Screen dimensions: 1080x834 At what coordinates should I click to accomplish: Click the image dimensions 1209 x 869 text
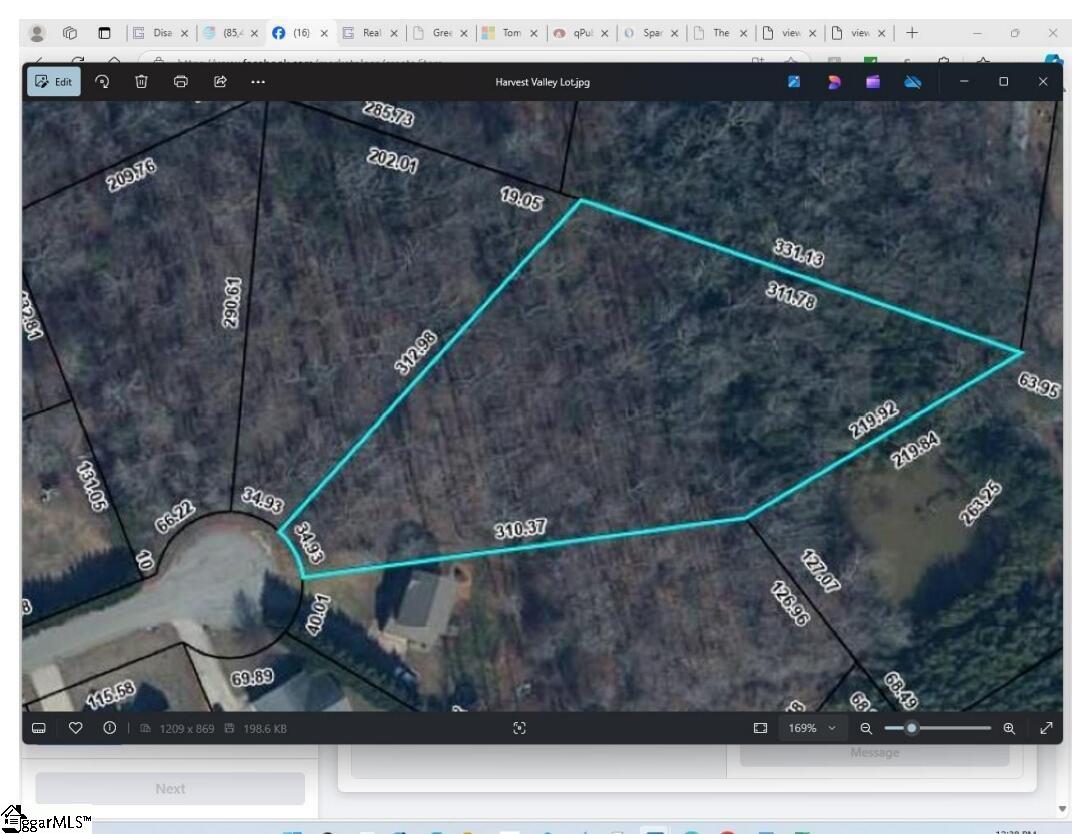tap(187, 729)
